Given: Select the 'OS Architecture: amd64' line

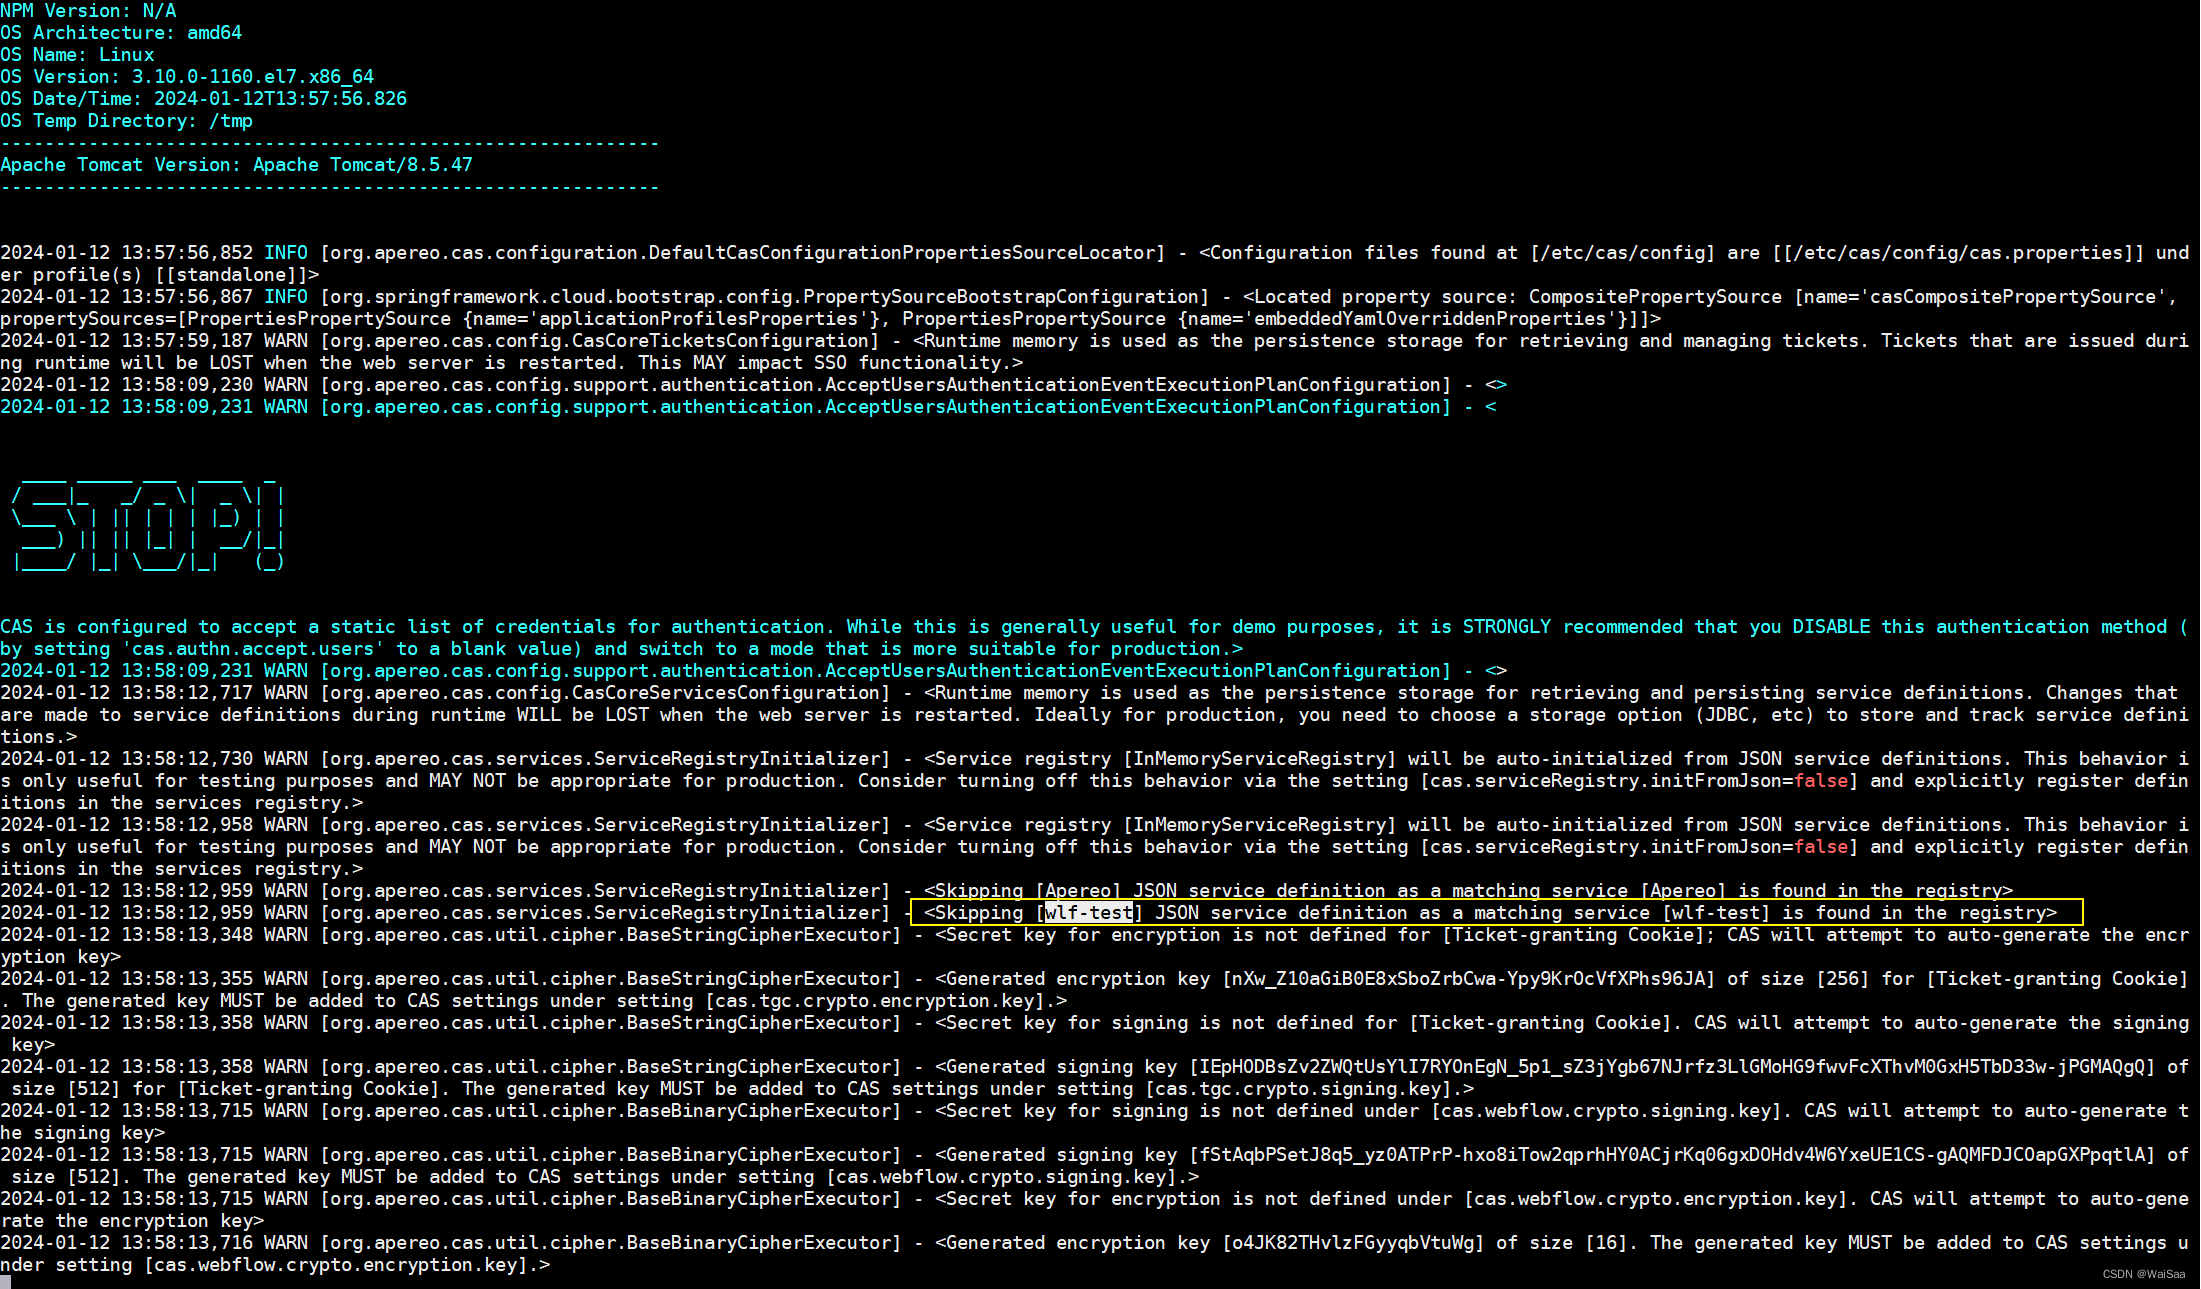Looking at the screenshot, I should [121, 33].
